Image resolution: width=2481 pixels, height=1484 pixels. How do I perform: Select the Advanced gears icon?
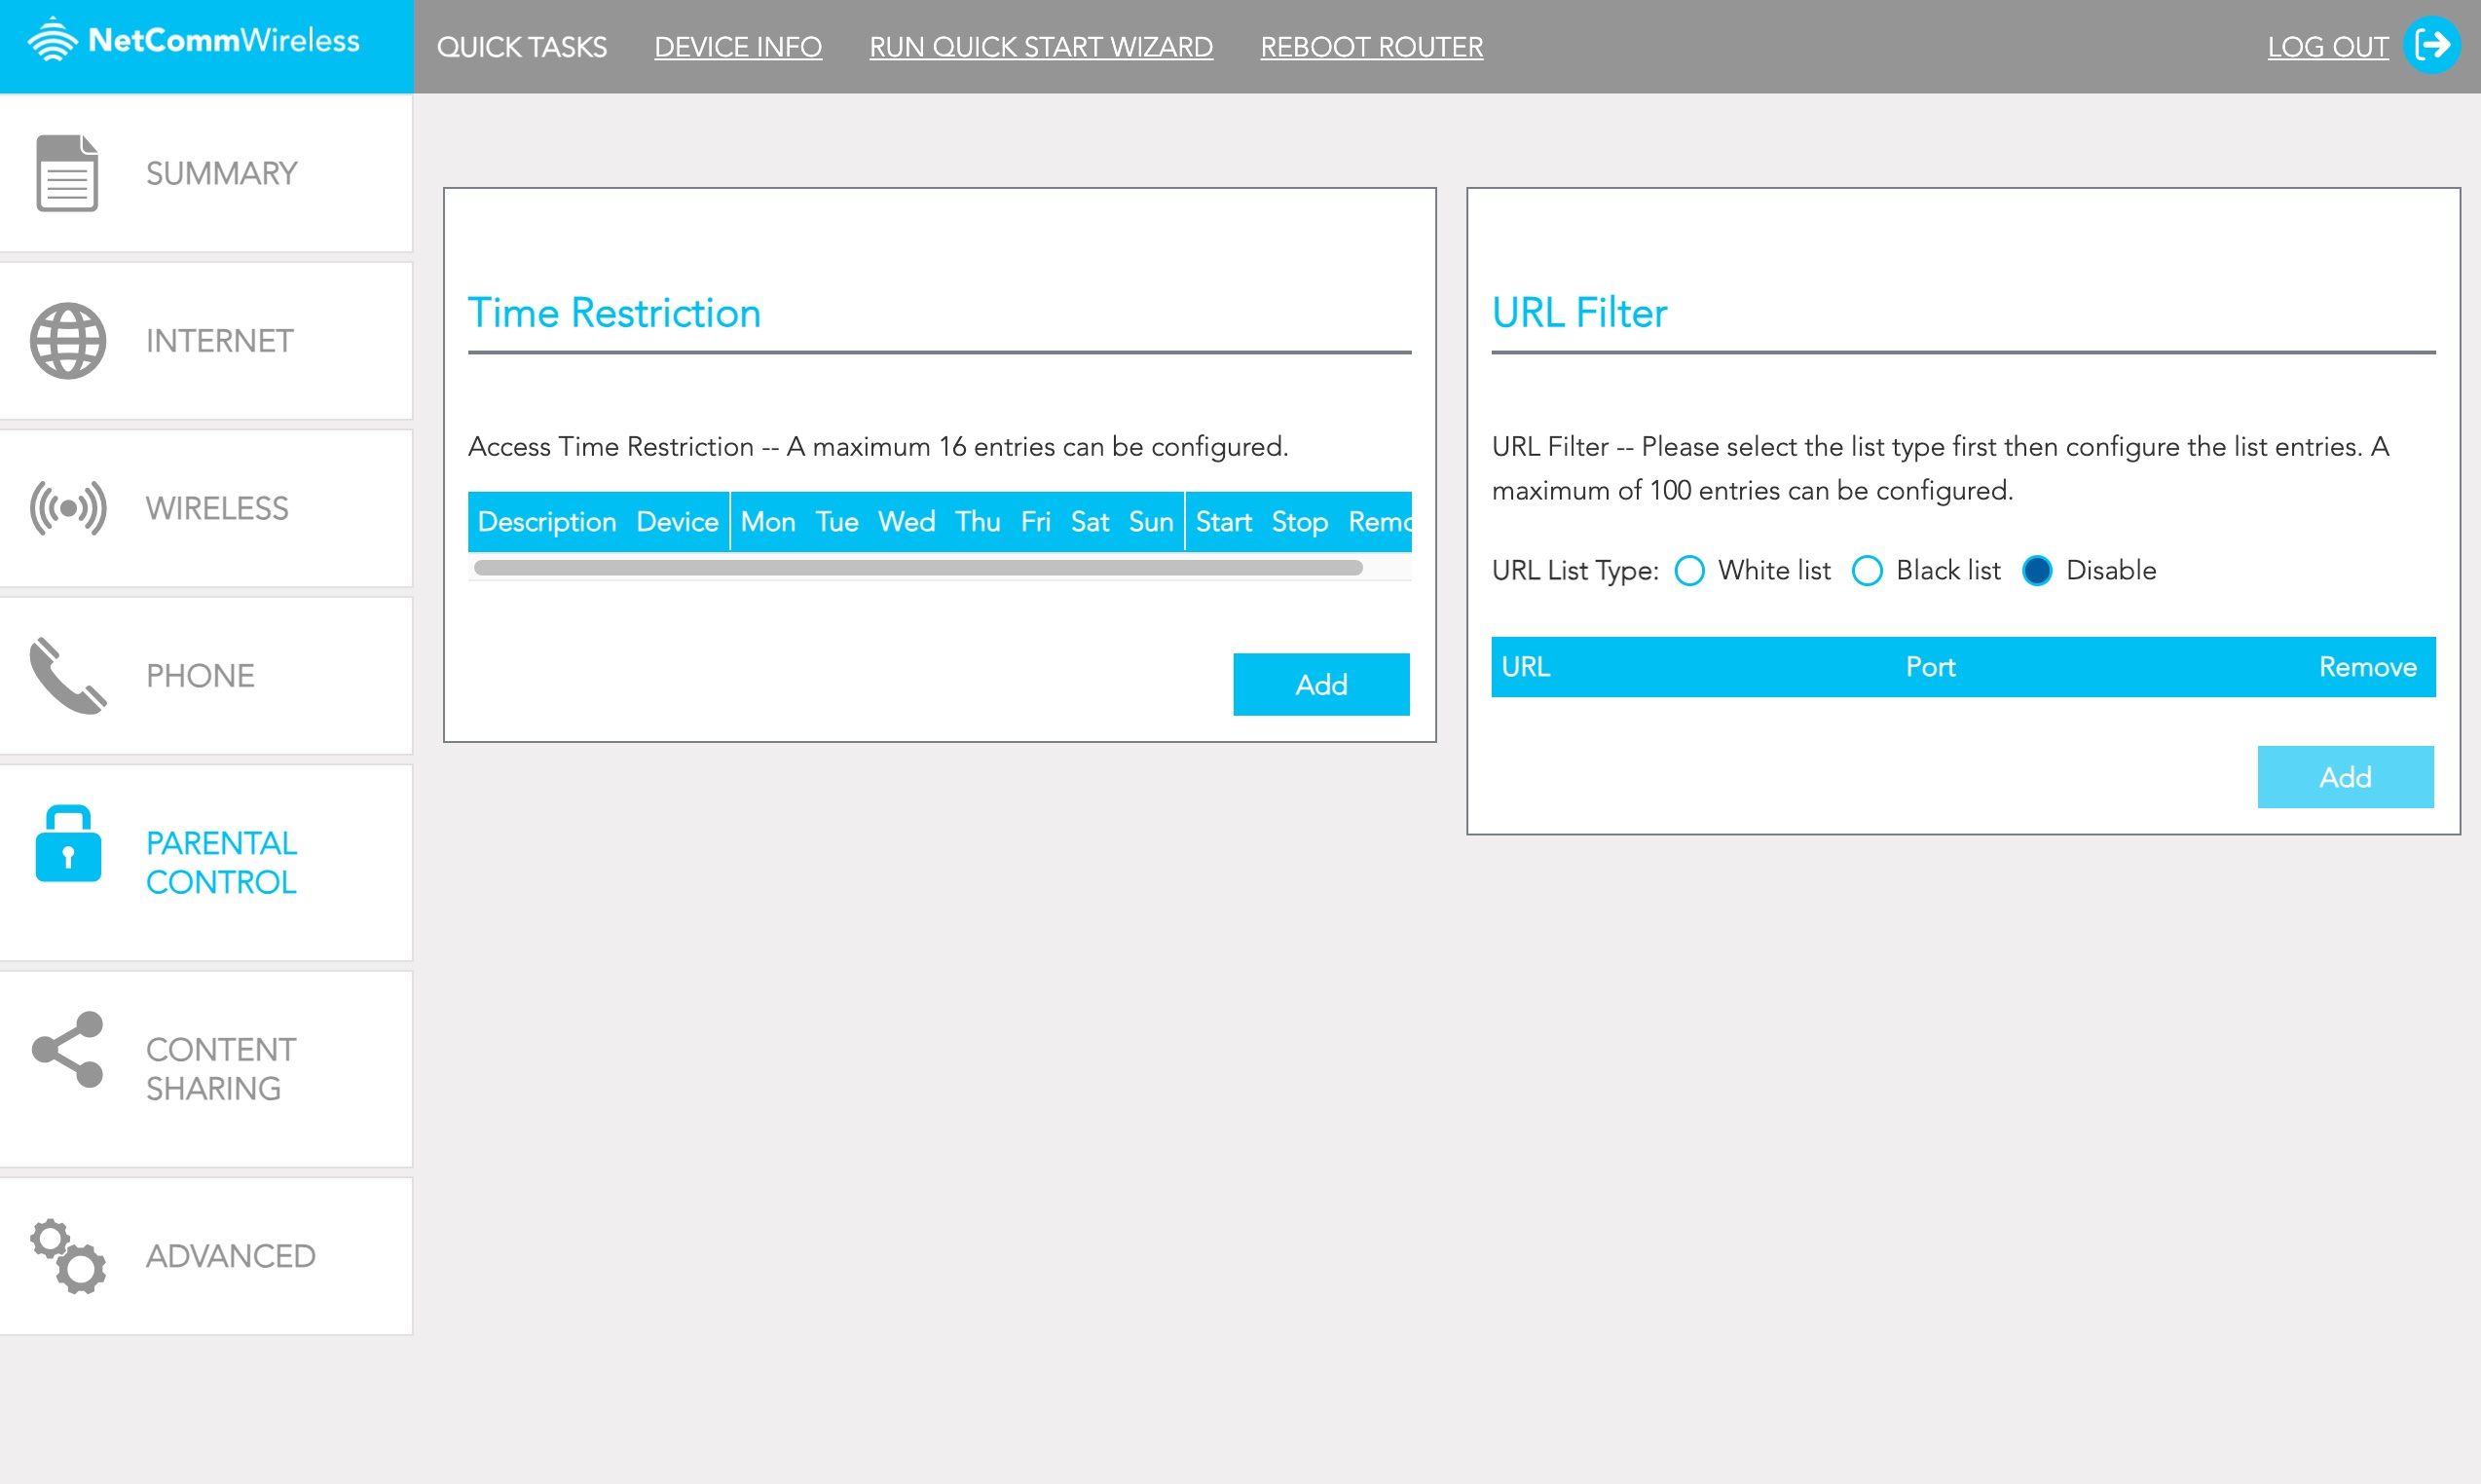click(67, 1256)
